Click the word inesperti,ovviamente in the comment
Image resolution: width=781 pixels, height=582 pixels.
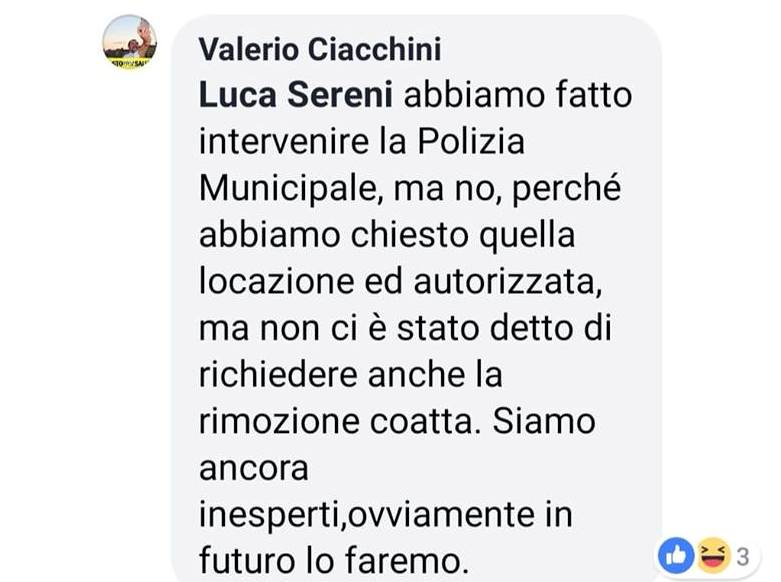pyautogui.click(x=366, y=515)
